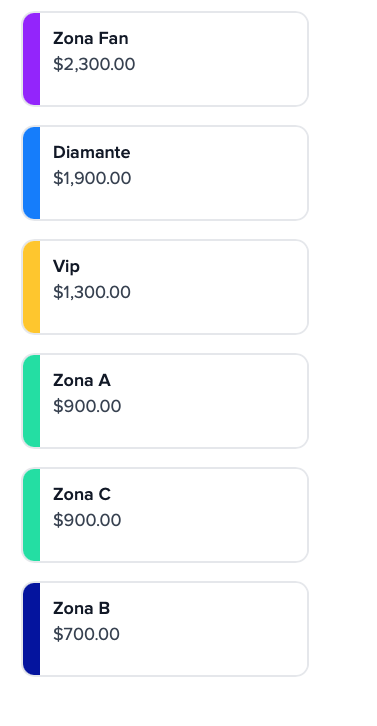Click the purple Zona Fan color bar
This screenshot has width=377, height=726.
(31, 59)
